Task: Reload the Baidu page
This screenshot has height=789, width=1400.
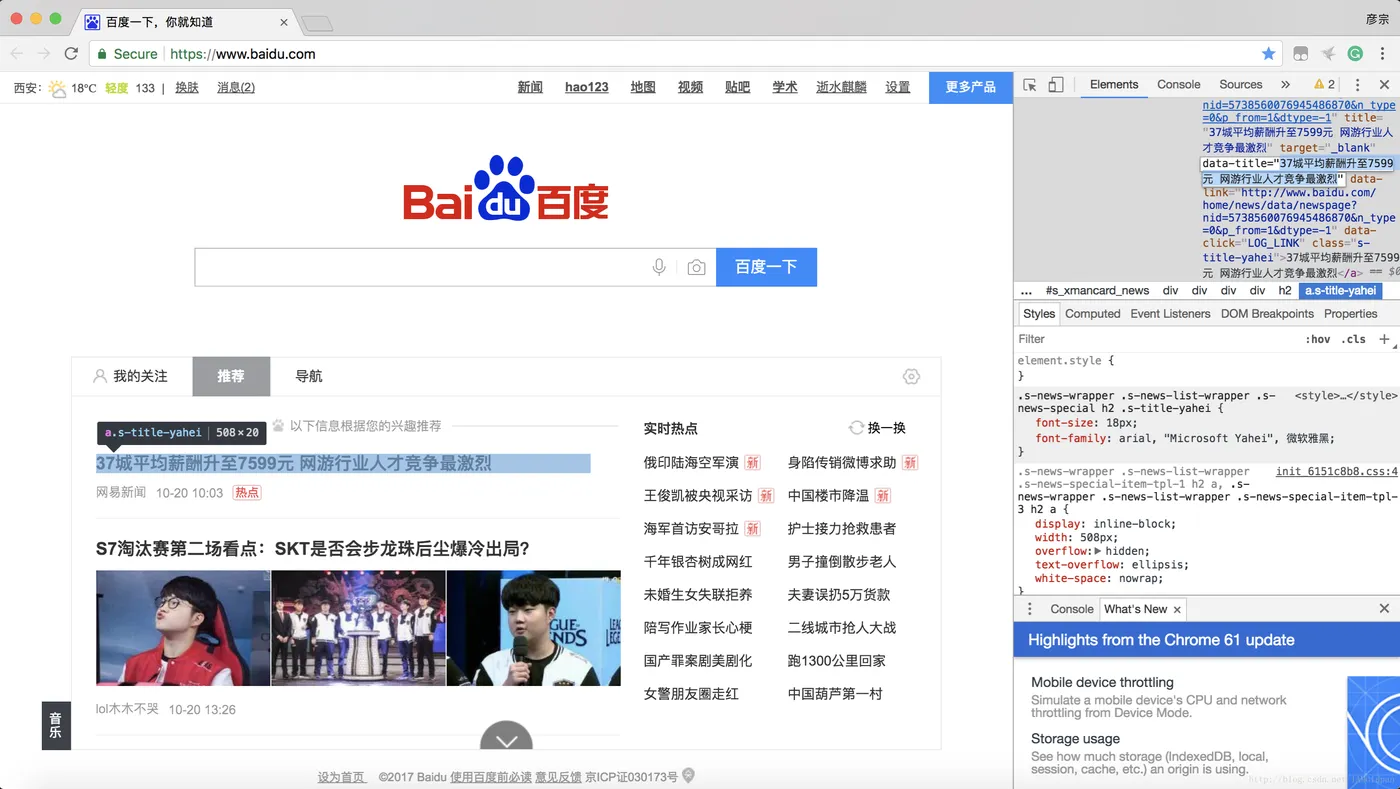Action: click(x=71, y=54)
